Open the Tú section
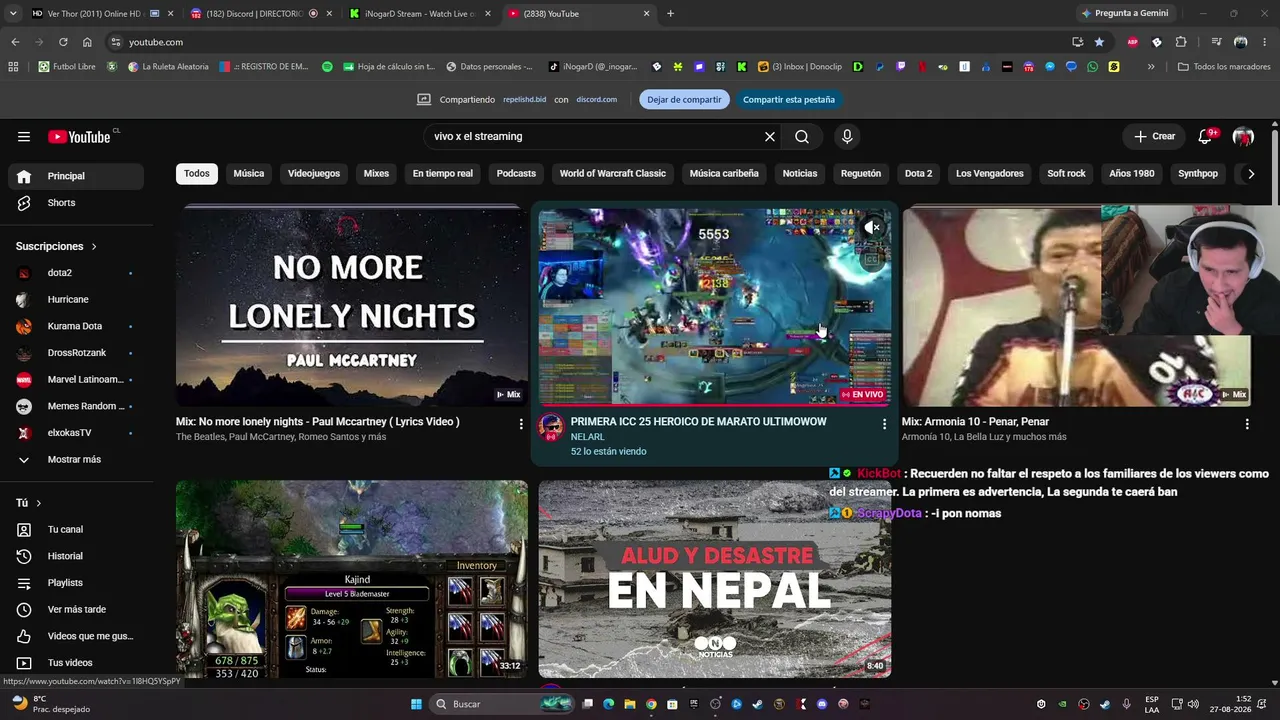 pos(29,503)
